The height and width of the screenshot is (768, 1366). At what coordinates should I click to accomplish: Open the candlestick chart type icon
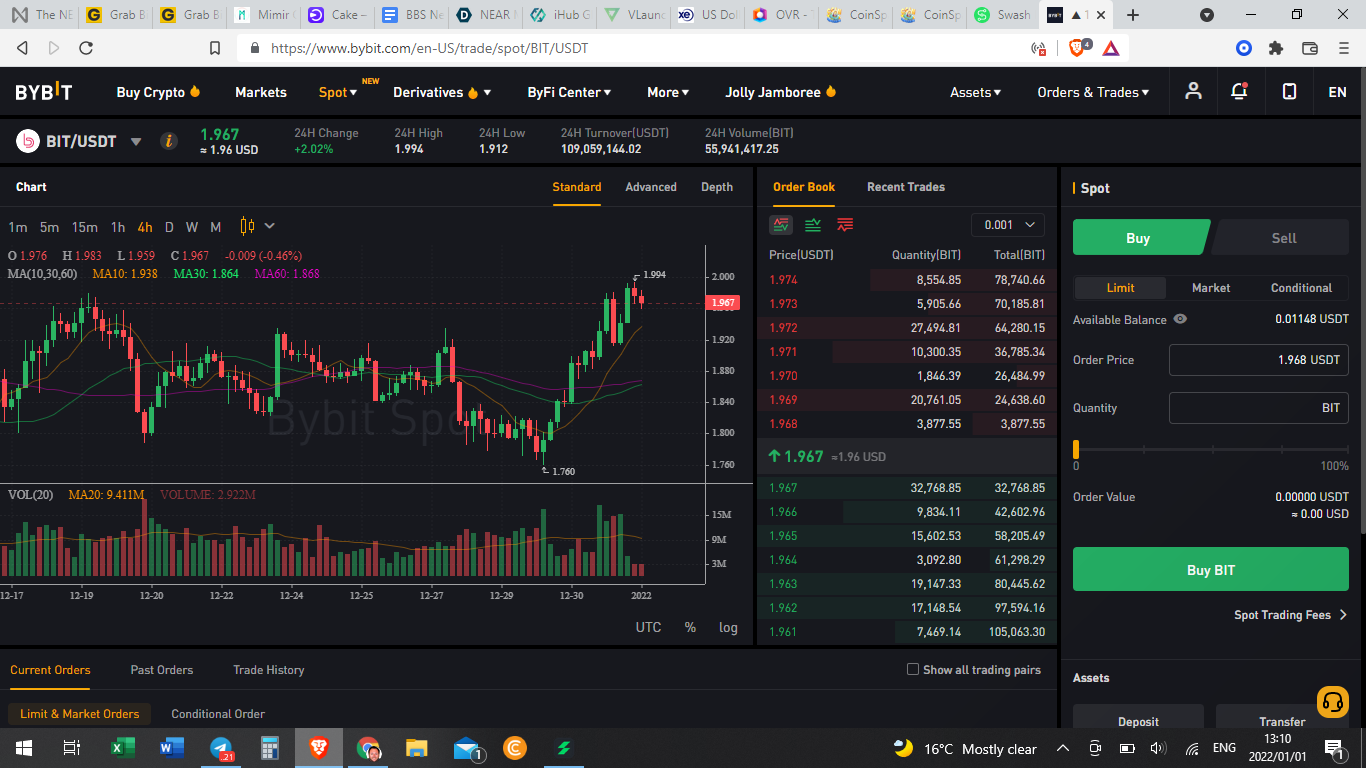point(248,226)
